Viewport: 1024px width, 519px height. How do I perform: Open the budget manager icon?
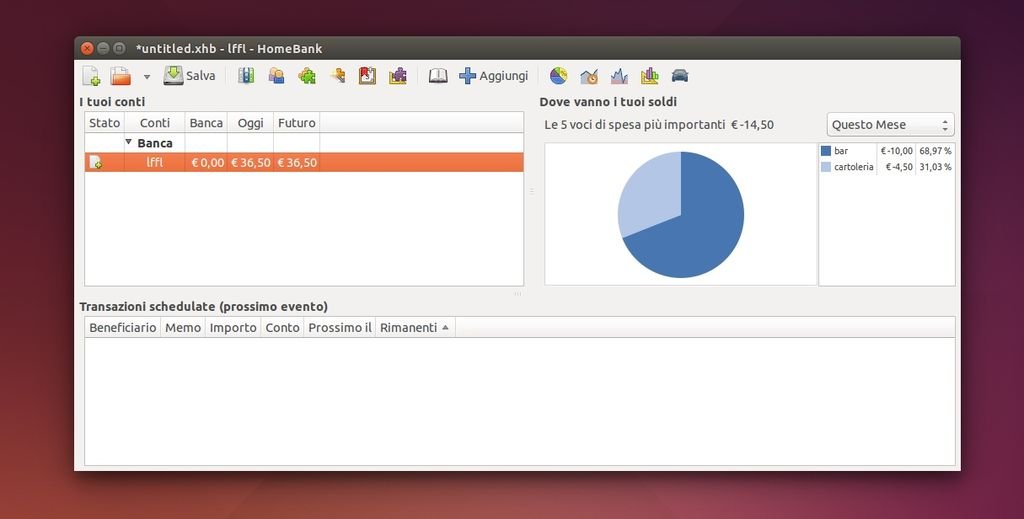tap(398, 76)
